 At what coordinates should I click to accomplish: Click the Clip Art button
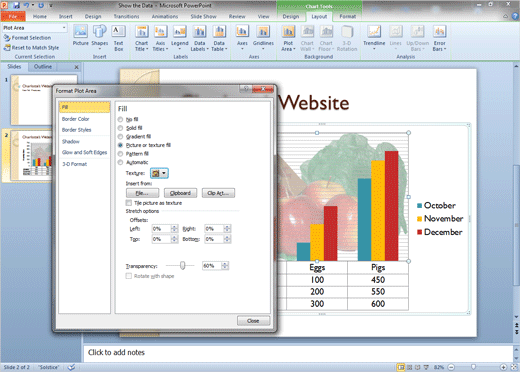point(218,193)
